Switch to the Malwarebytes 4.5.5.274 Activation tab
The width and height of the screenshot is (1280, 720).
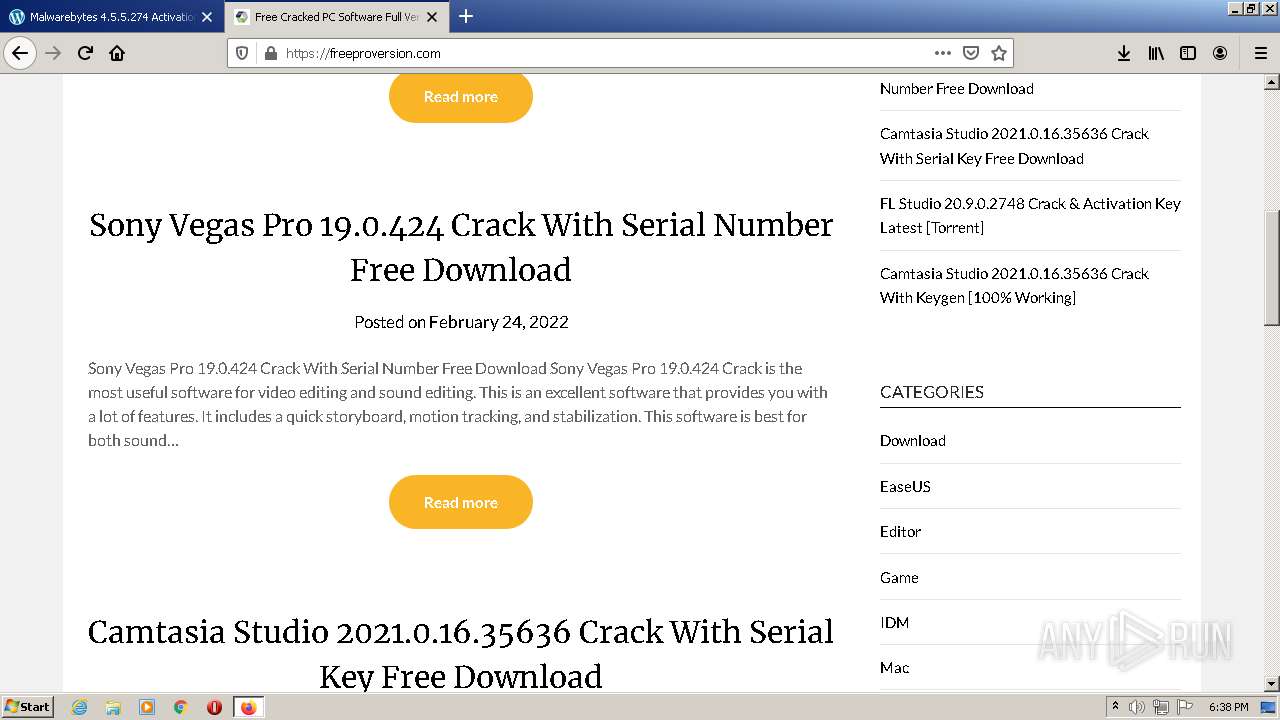(110, 17)
